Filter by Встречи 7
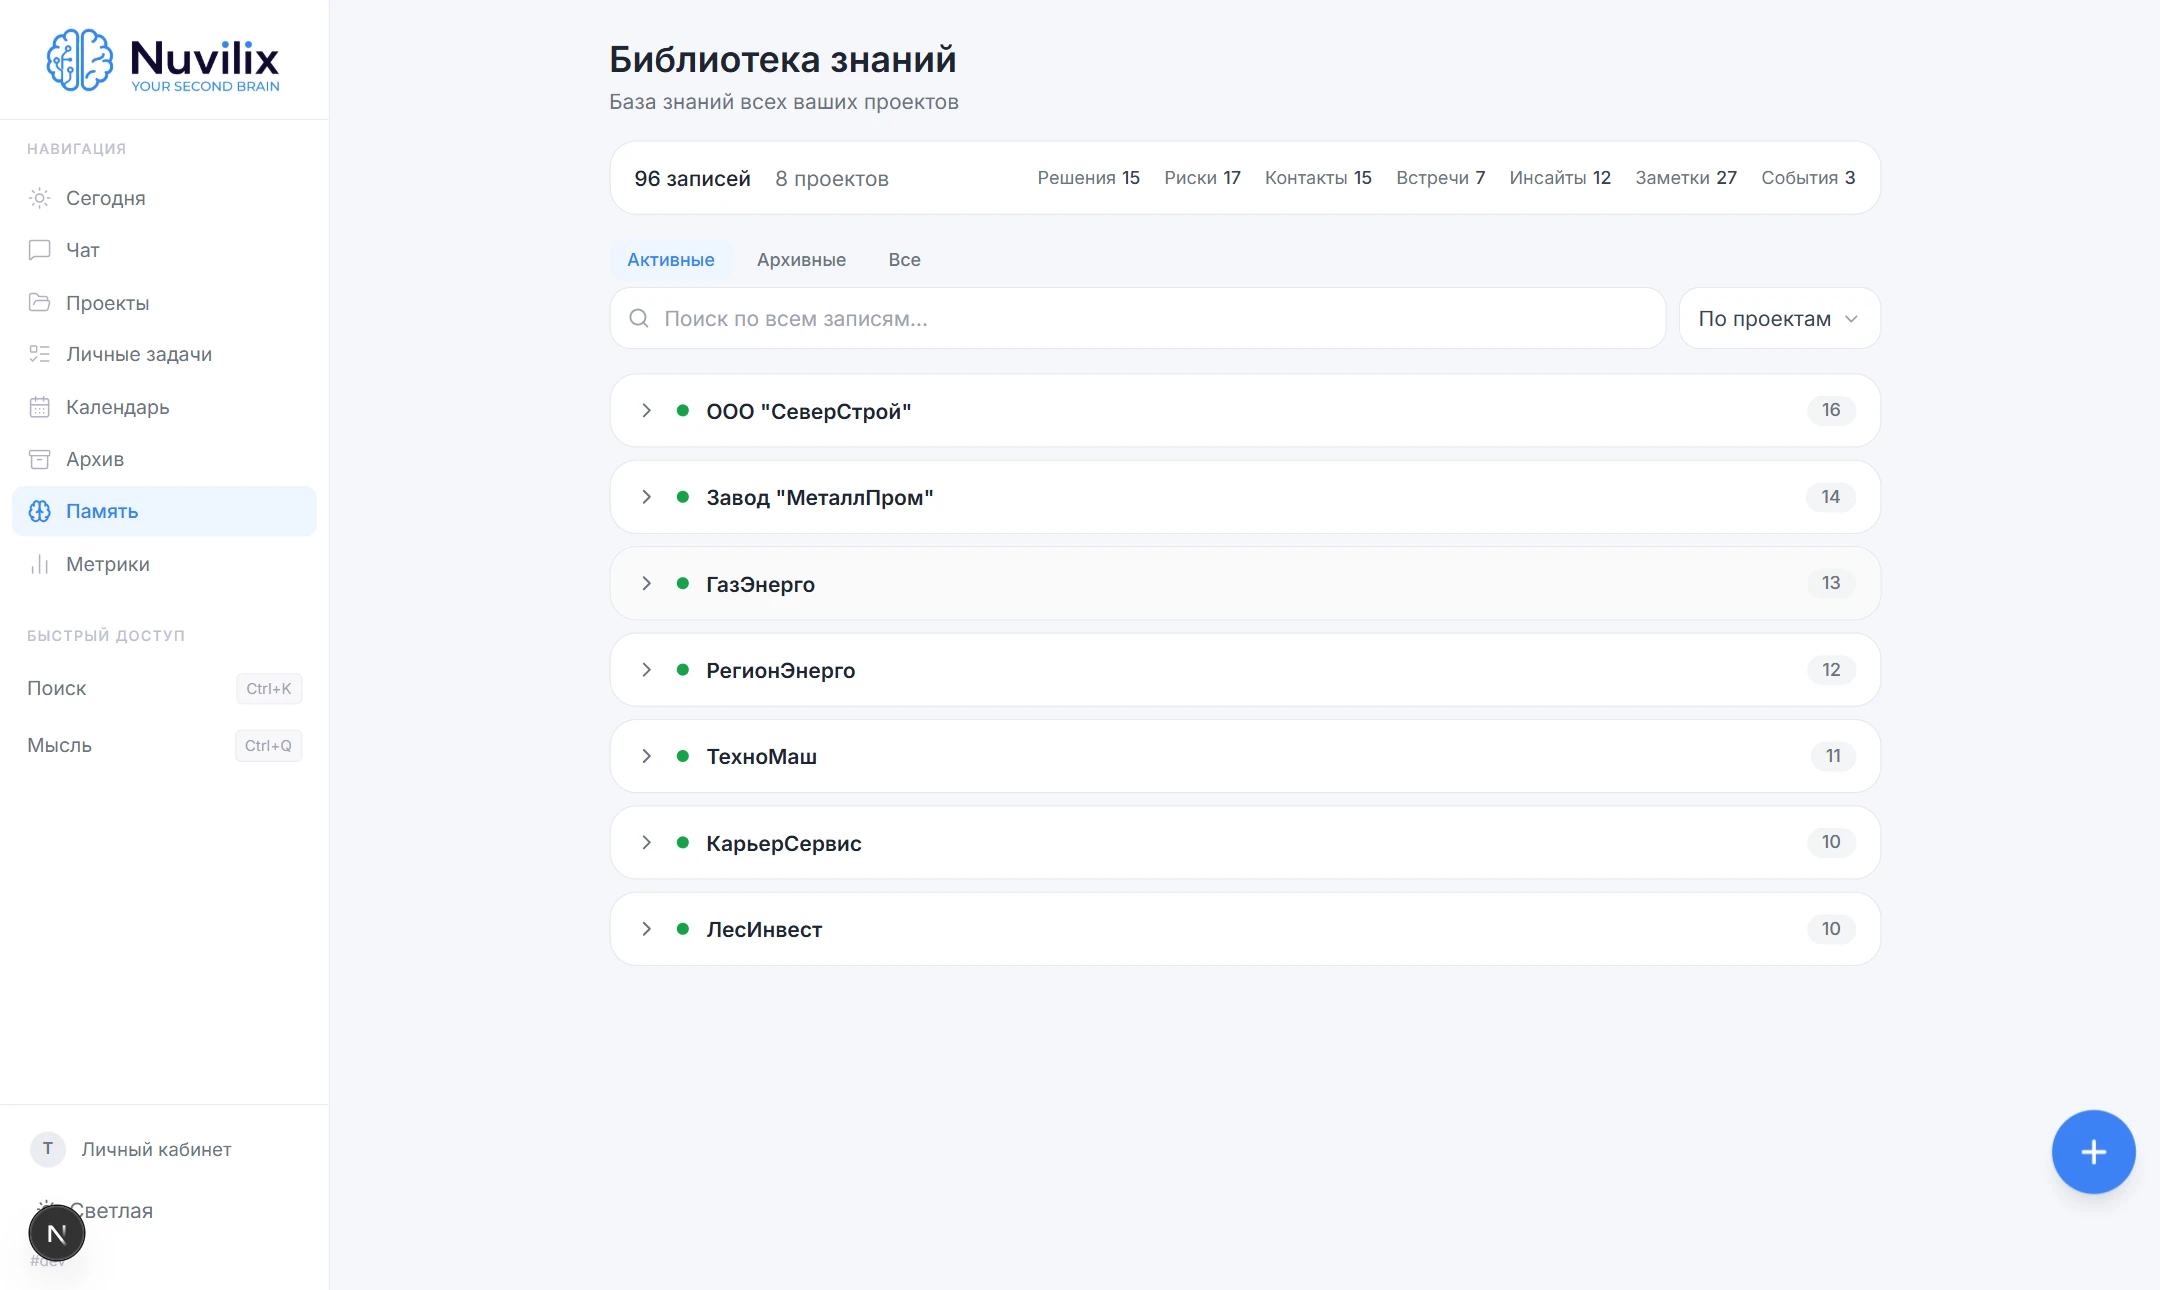 [1440, 178]
